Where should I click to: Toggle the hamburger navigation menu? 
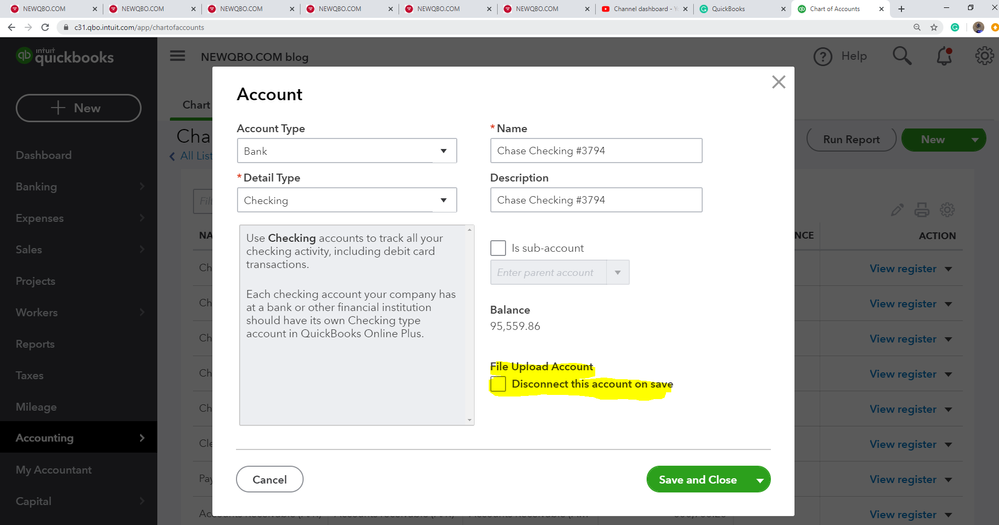(x=178, y=56)
